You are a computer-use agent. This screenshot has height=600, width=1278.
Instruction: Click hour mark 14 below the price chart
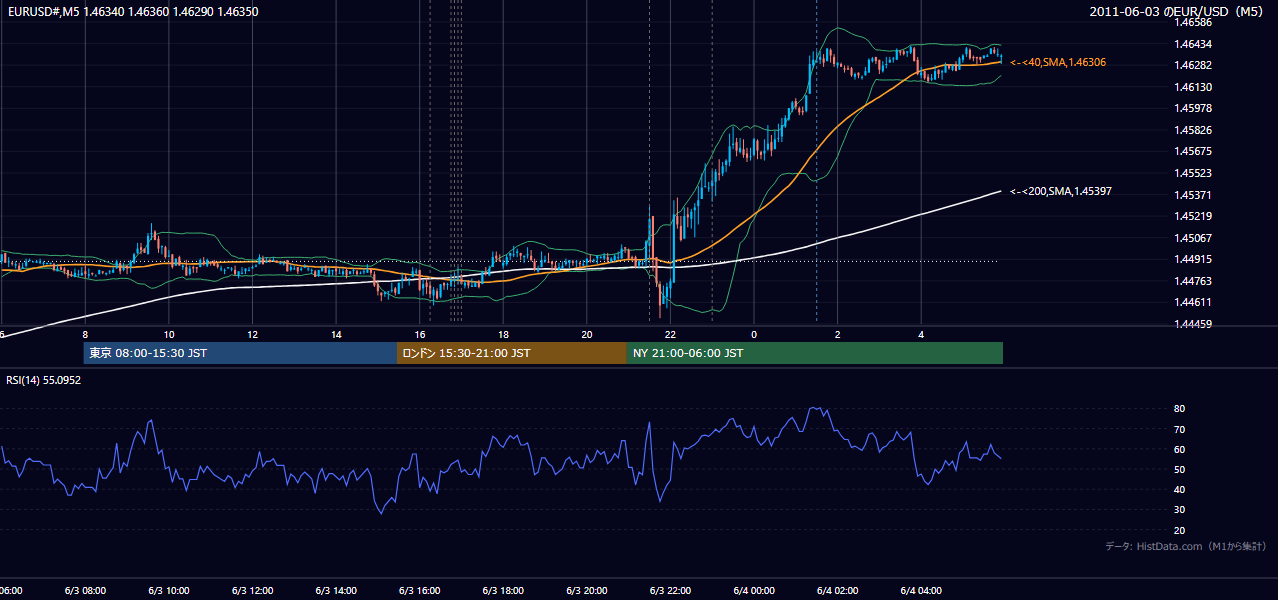336,335
